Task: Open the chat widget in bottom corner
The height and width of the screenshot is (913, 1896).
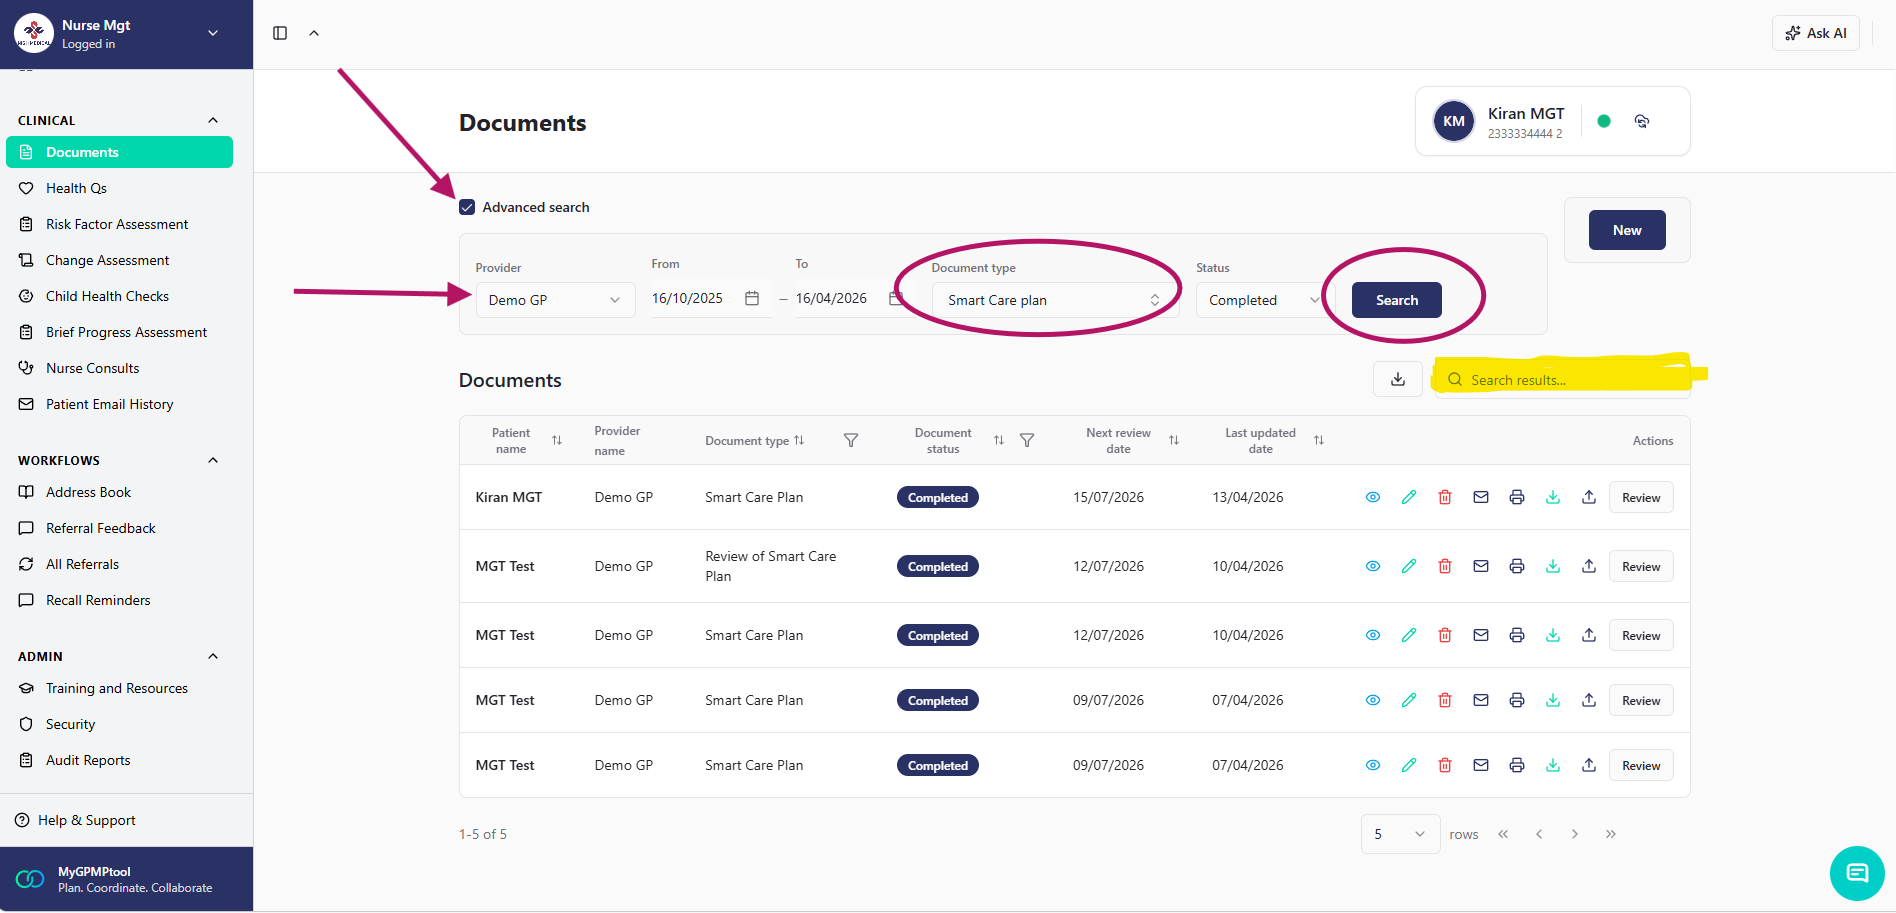Action: click(x=1856, y=873)
